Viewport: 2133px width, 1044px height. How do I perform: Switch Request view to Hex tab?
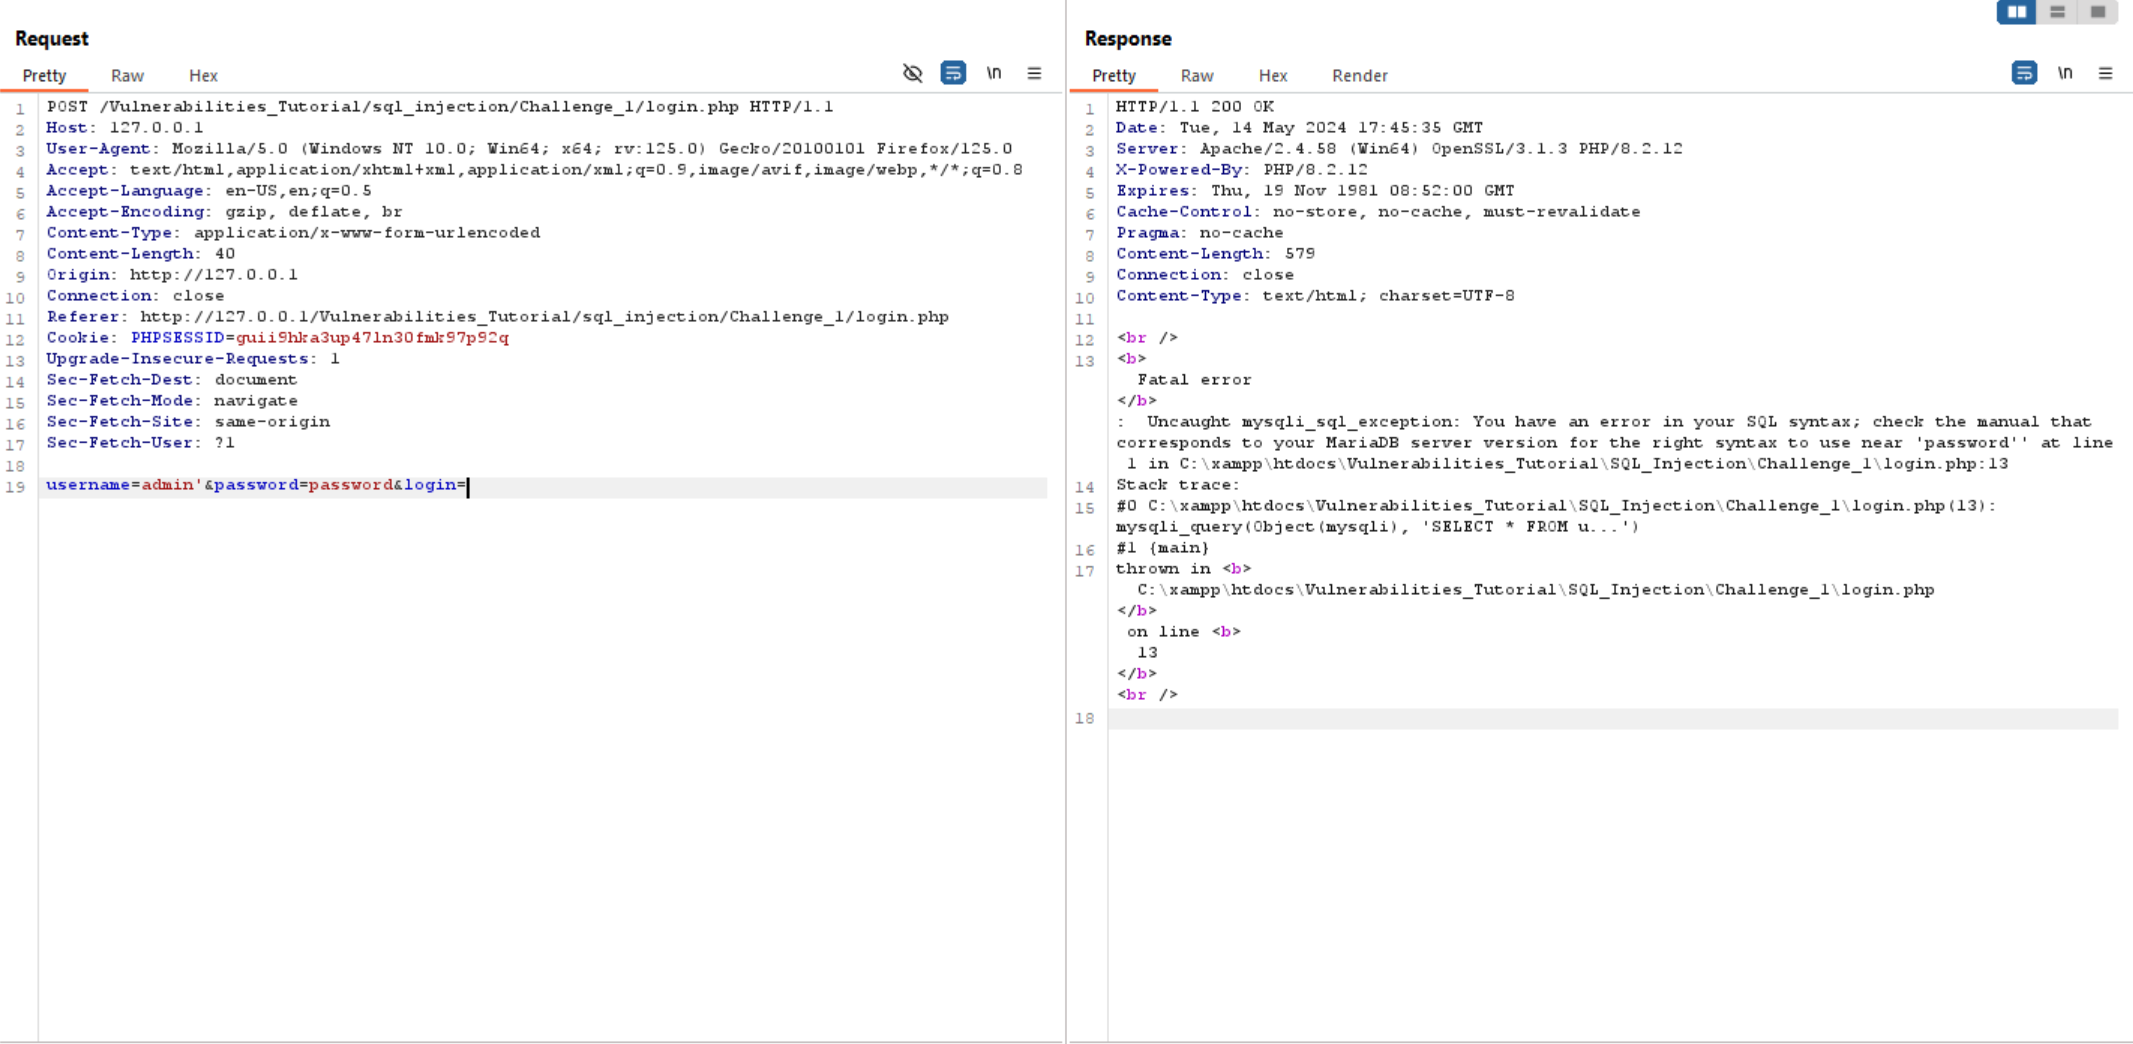203,76
